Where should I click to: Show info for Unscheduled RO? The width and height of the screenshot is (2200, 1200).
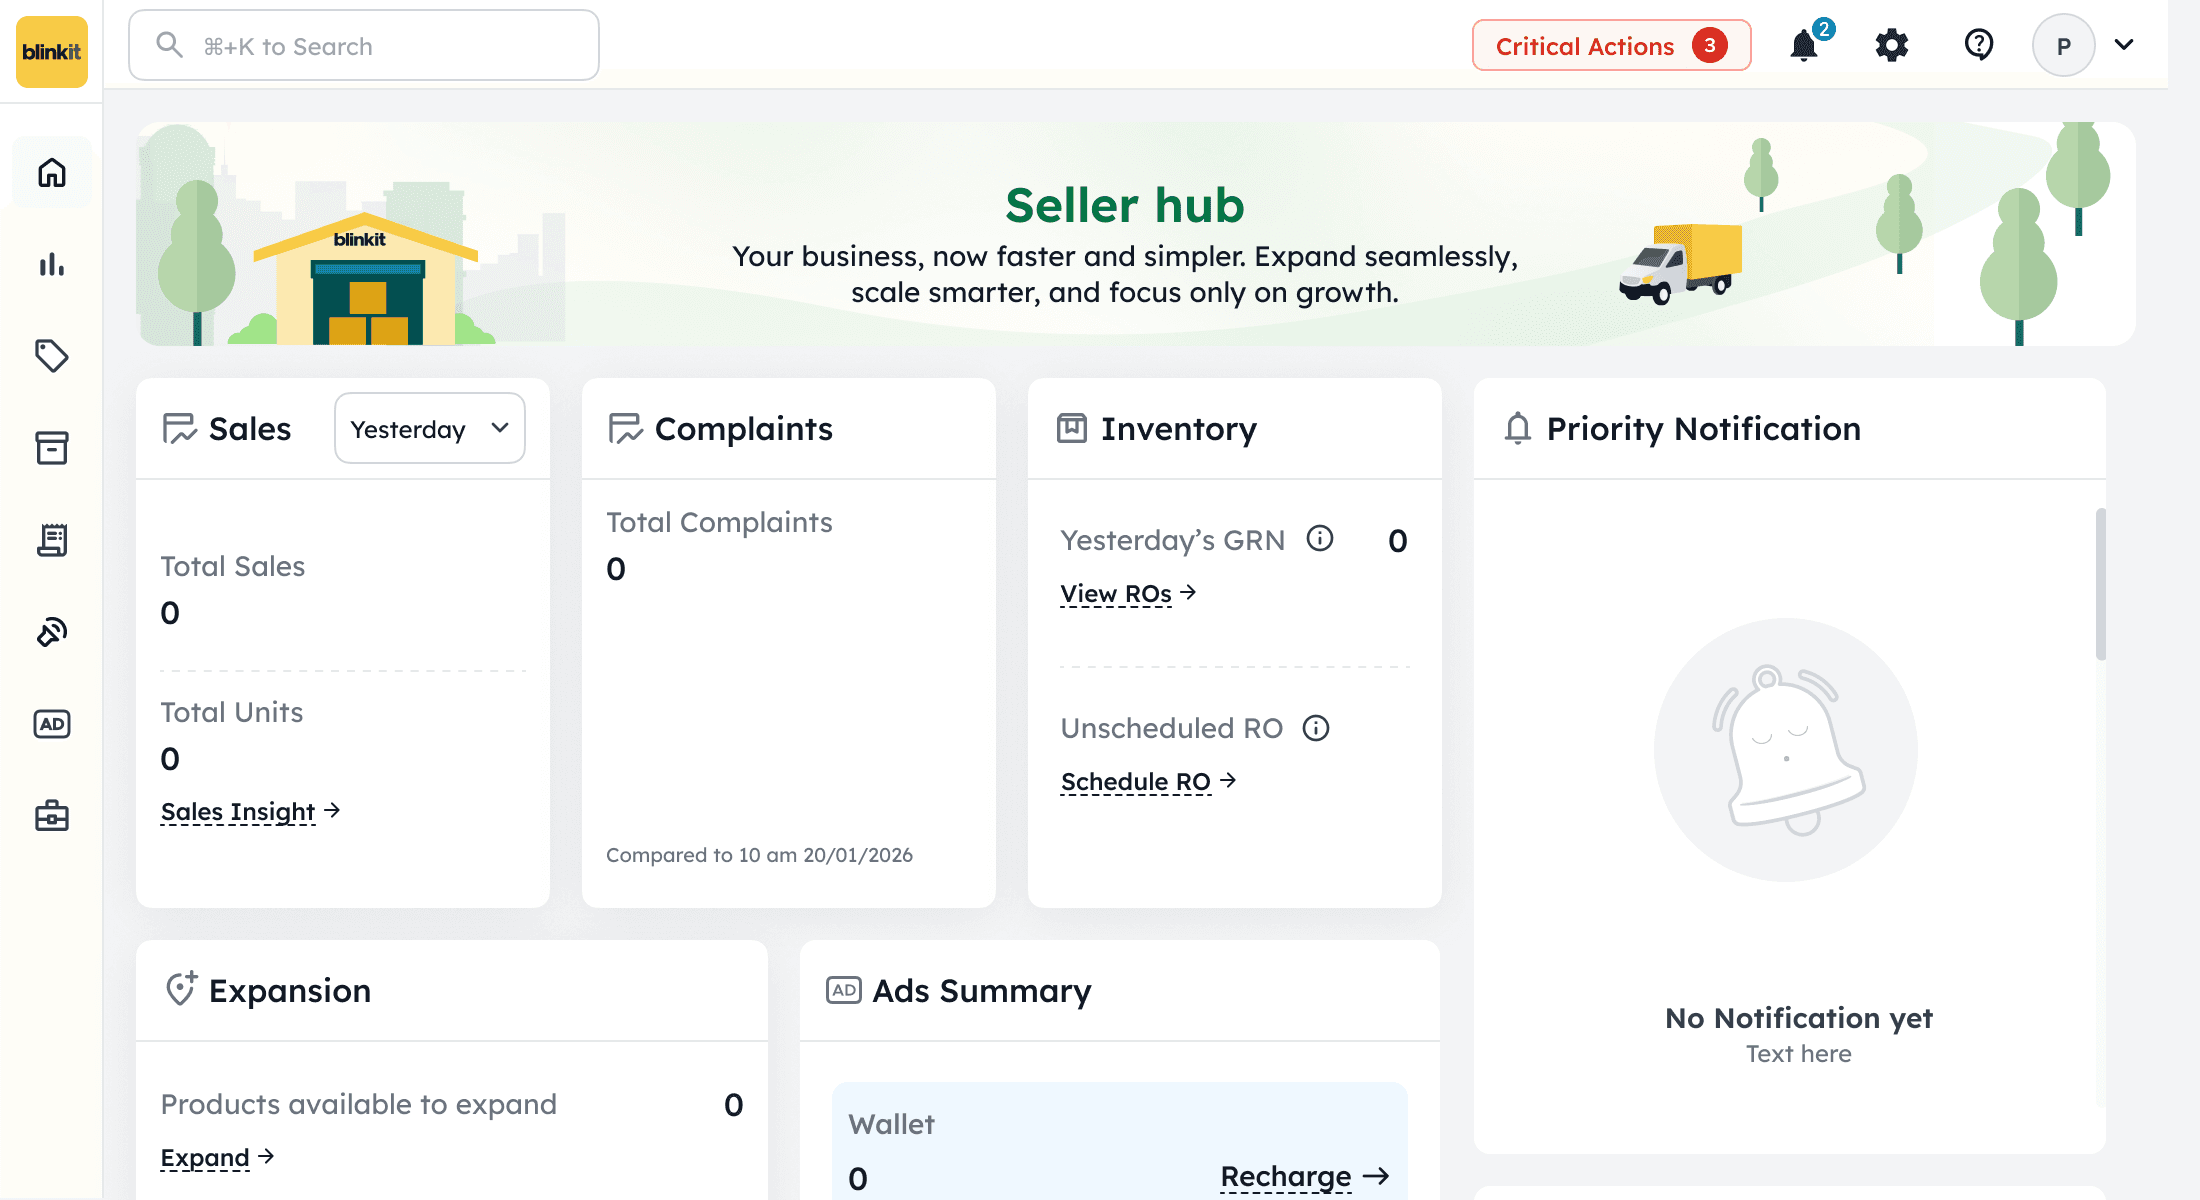[x=1316, y=728]
